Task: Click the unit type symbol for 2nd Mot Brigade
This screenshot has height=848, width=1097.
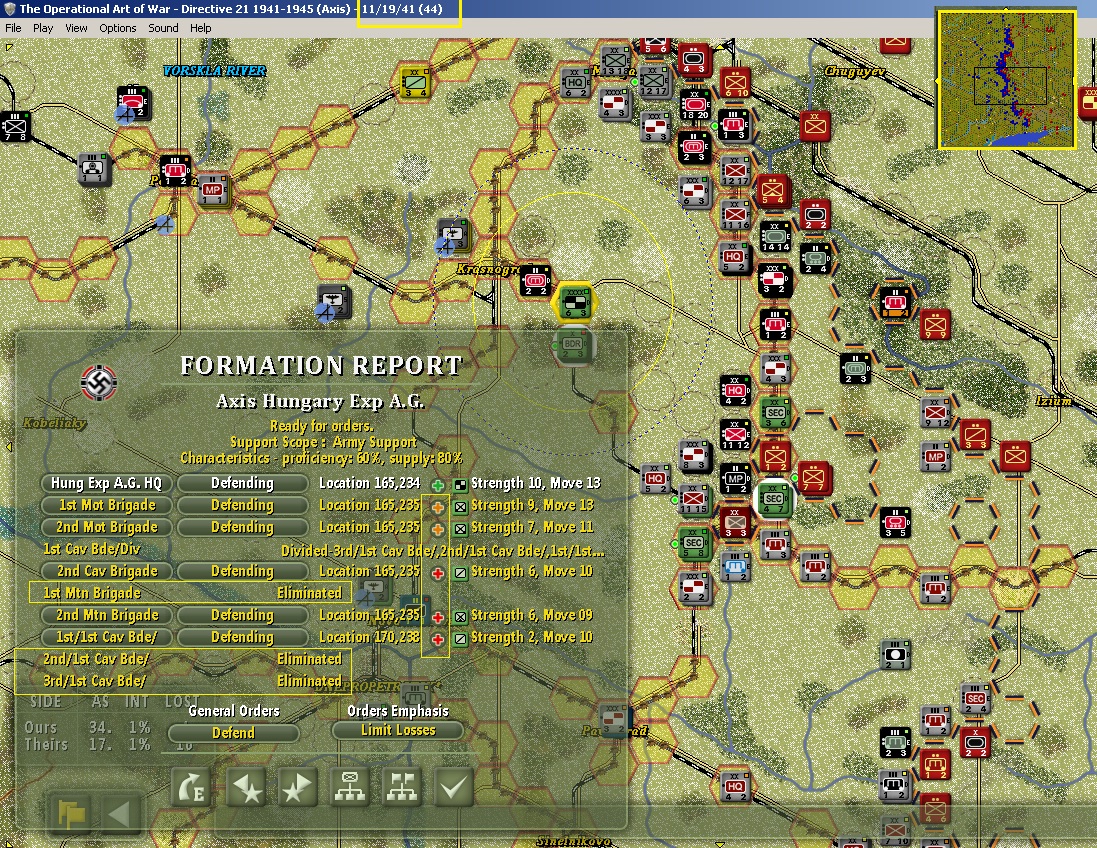Action: coord(460,529)
